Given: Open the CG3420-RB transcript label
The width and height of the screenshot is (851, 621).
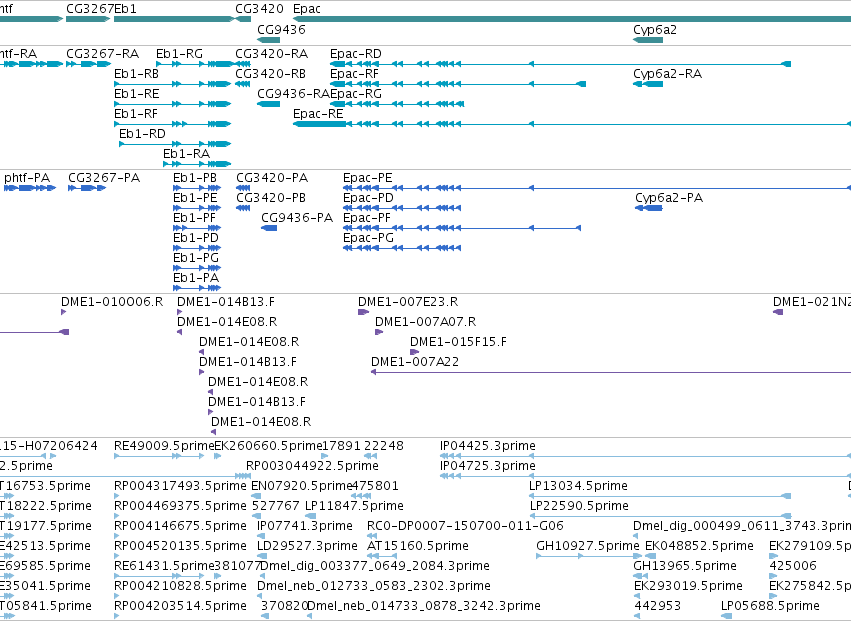Looking at the screenshot, I should click(x=270, y=74).
